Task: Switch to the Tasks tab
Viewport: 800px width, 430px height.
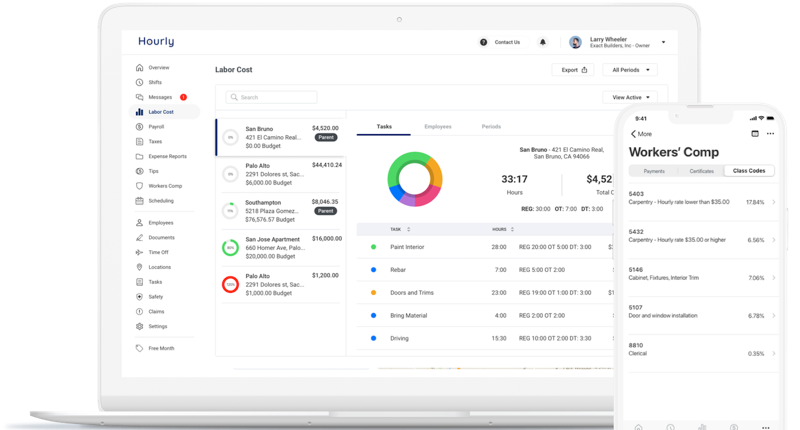Action: click(384, 127)
